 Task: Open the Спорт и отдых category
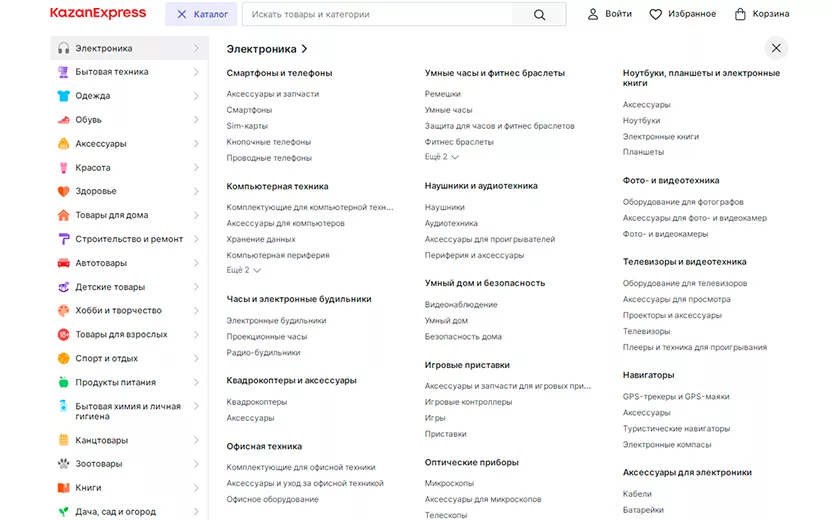tap(106, 358)
